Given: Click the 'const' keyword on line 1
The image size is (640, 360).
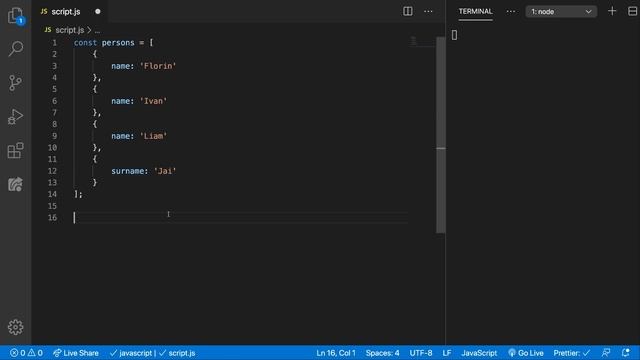Looking at the screenshot, I should [85, 42].
